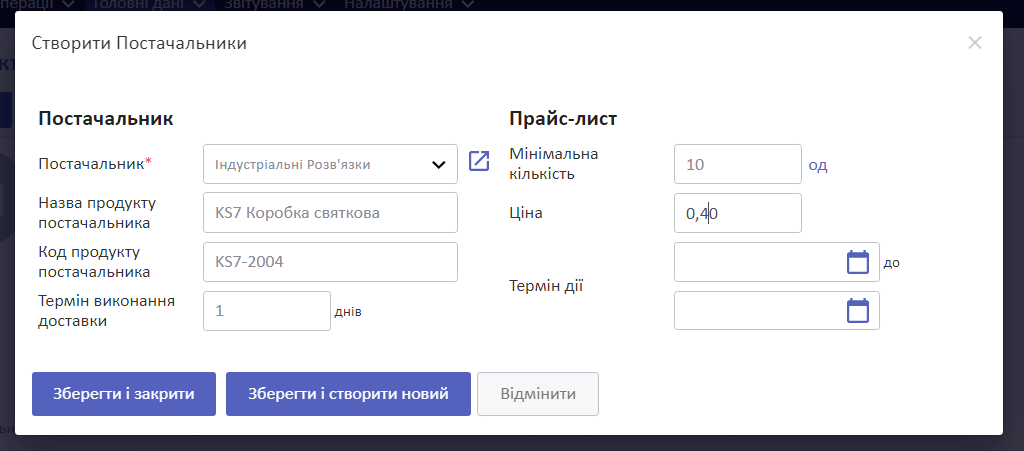Focus the Код продукту постачальника field
Screen dimensions: 1024x451
click(330, 262)
